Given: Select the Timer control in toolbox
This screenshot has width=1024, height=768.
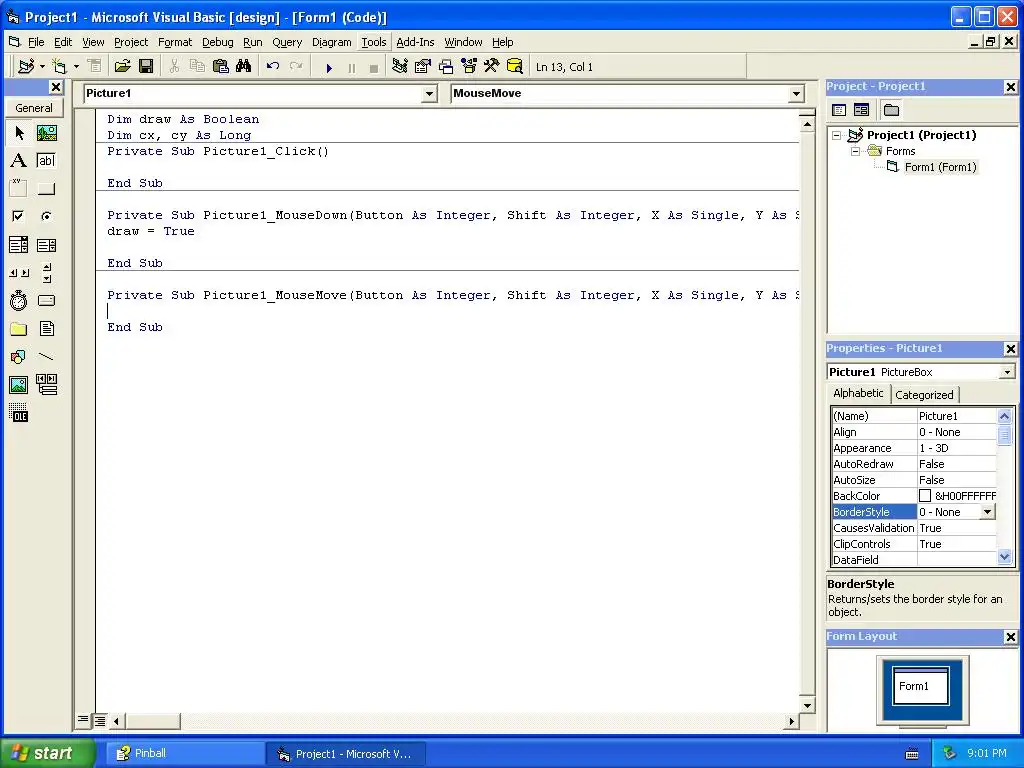Looking at the screenshot, I should pos(19,300).
